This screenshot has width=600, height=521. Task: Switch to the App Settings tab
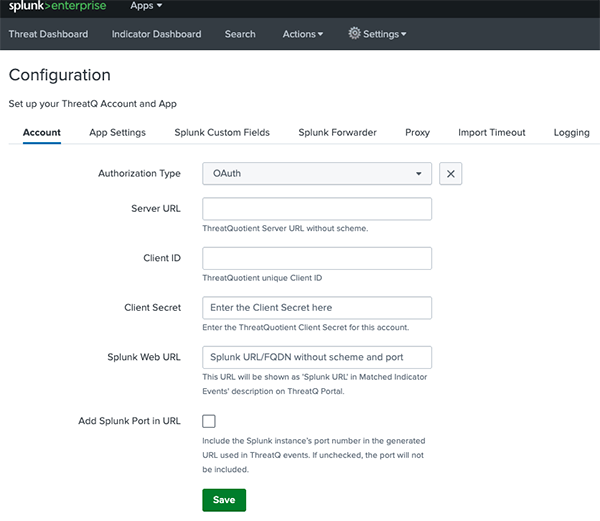tap(117, 132)
